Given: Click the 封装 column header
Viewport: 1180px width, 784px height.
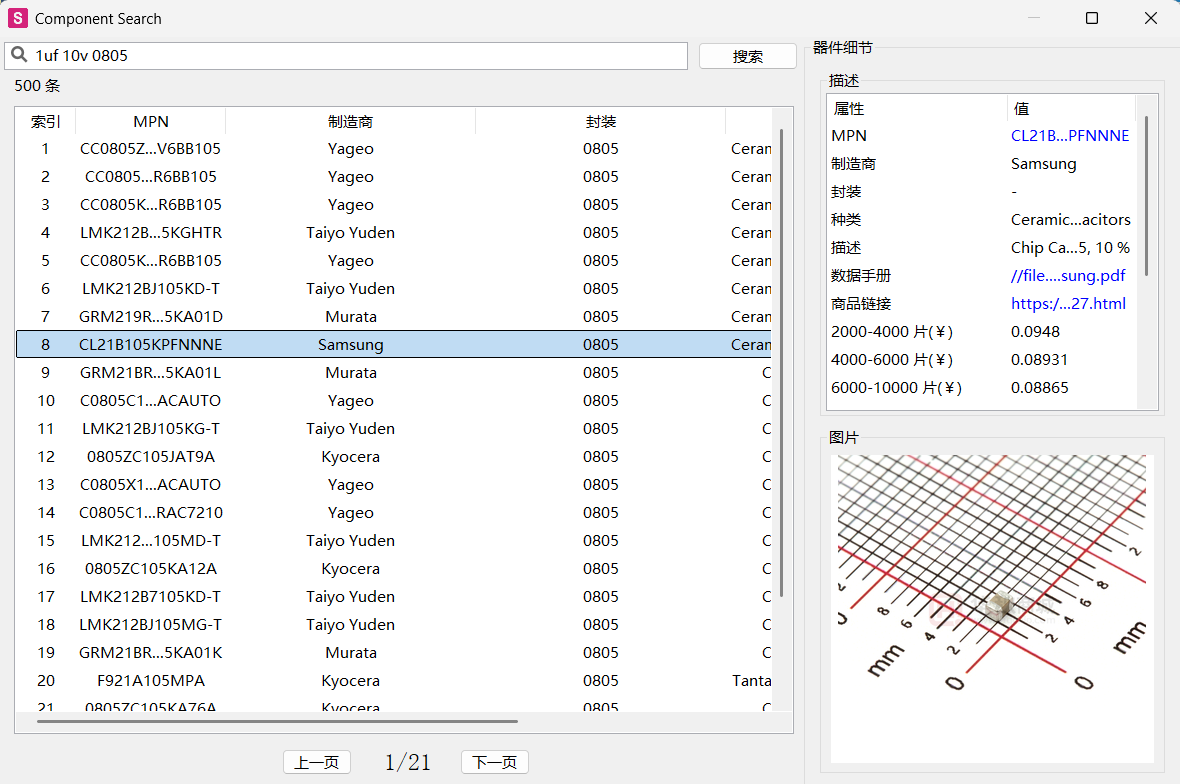Looking at the screenshot, I should (600, 122).
